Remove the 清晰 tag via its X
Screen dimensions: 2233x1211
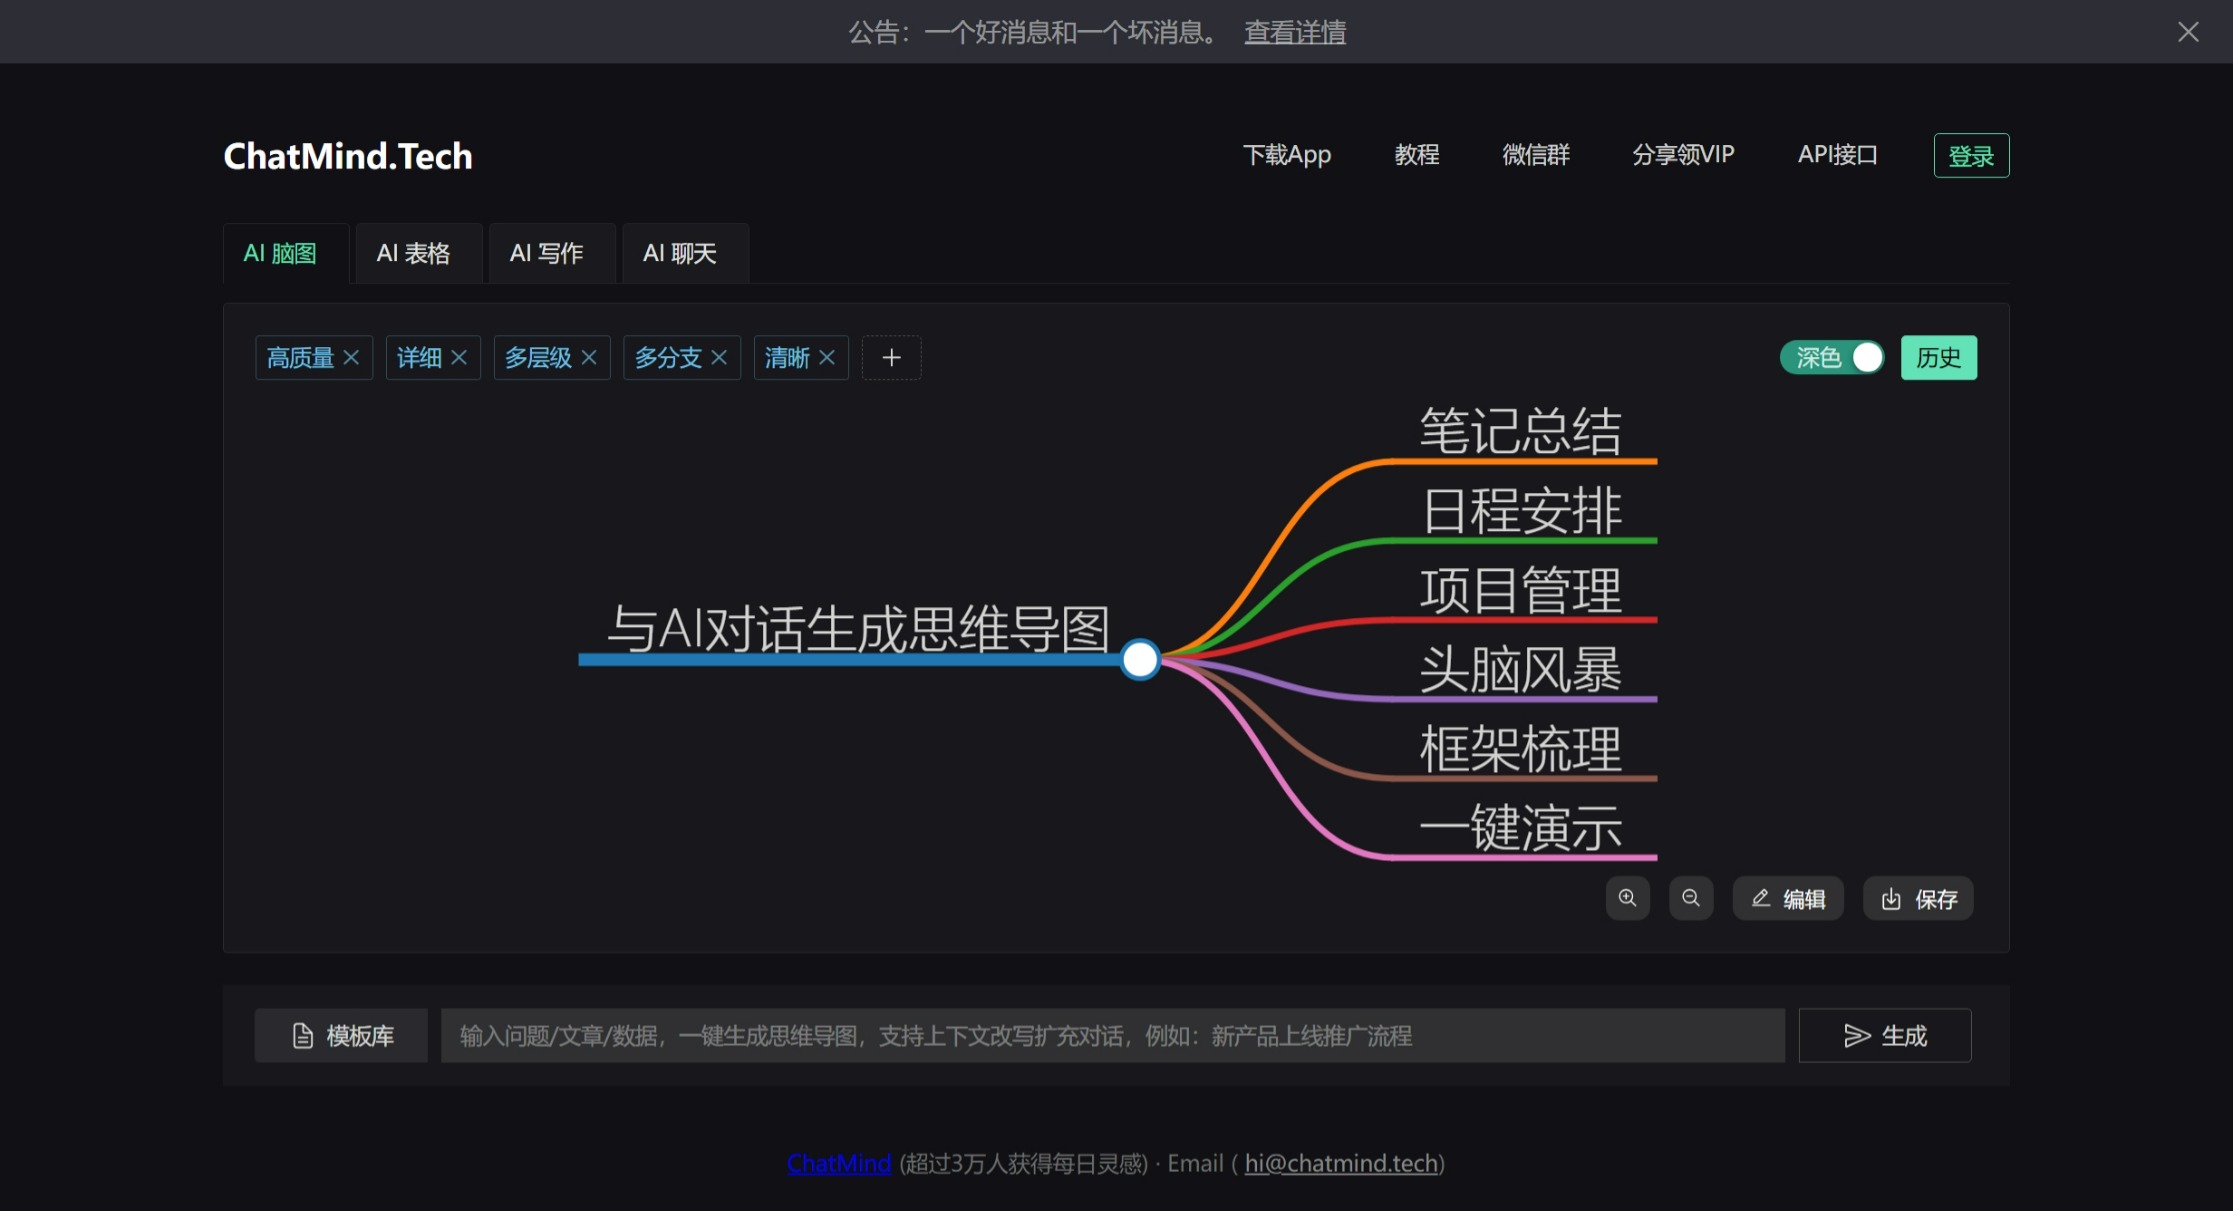click(827, 357)
